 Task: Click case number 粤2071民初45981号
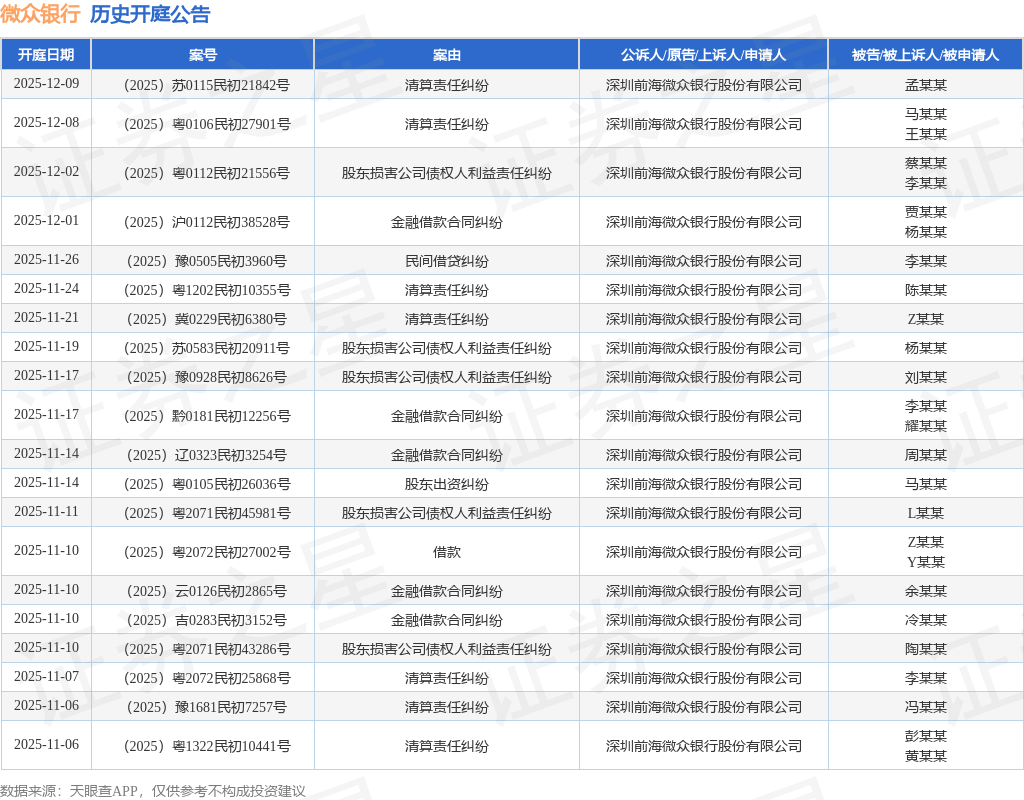click(207, 513)
